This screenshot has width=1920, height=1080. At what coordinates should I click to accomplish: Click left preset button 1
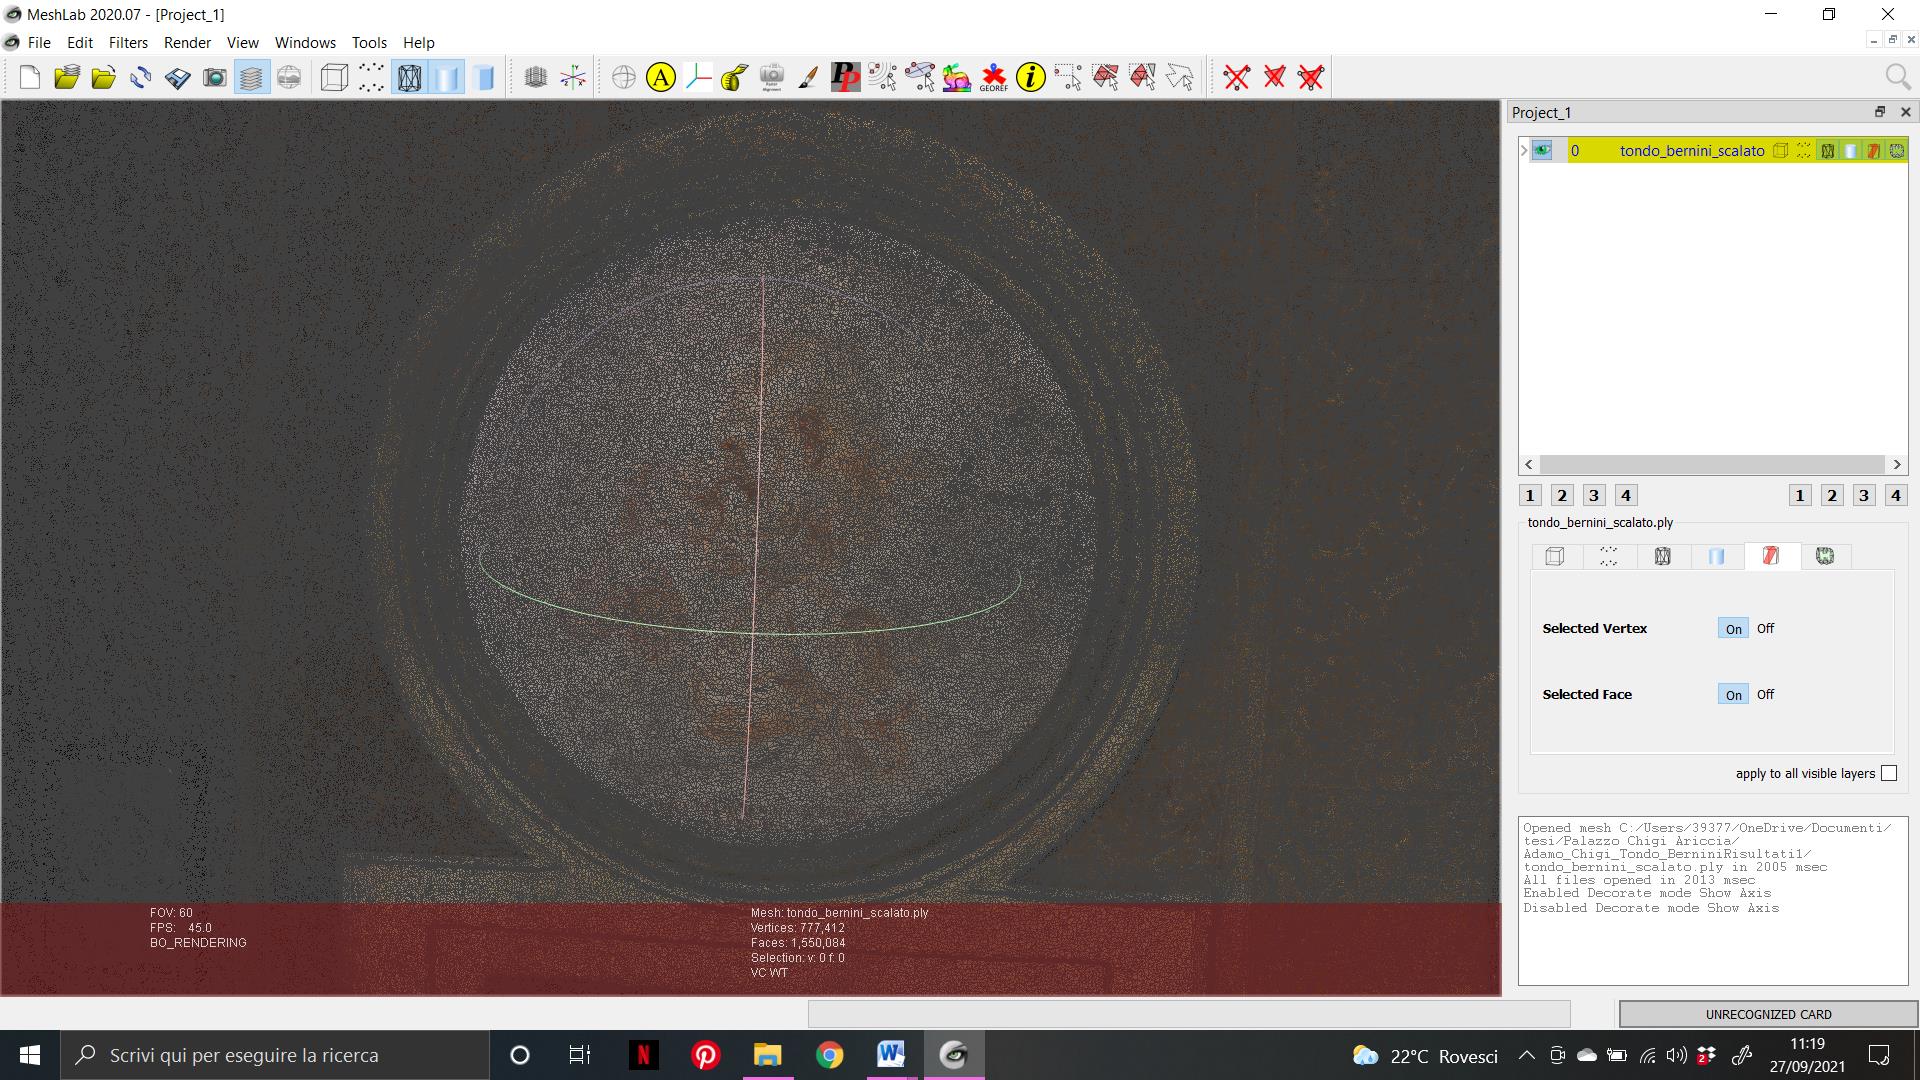tap(1530, 495)
